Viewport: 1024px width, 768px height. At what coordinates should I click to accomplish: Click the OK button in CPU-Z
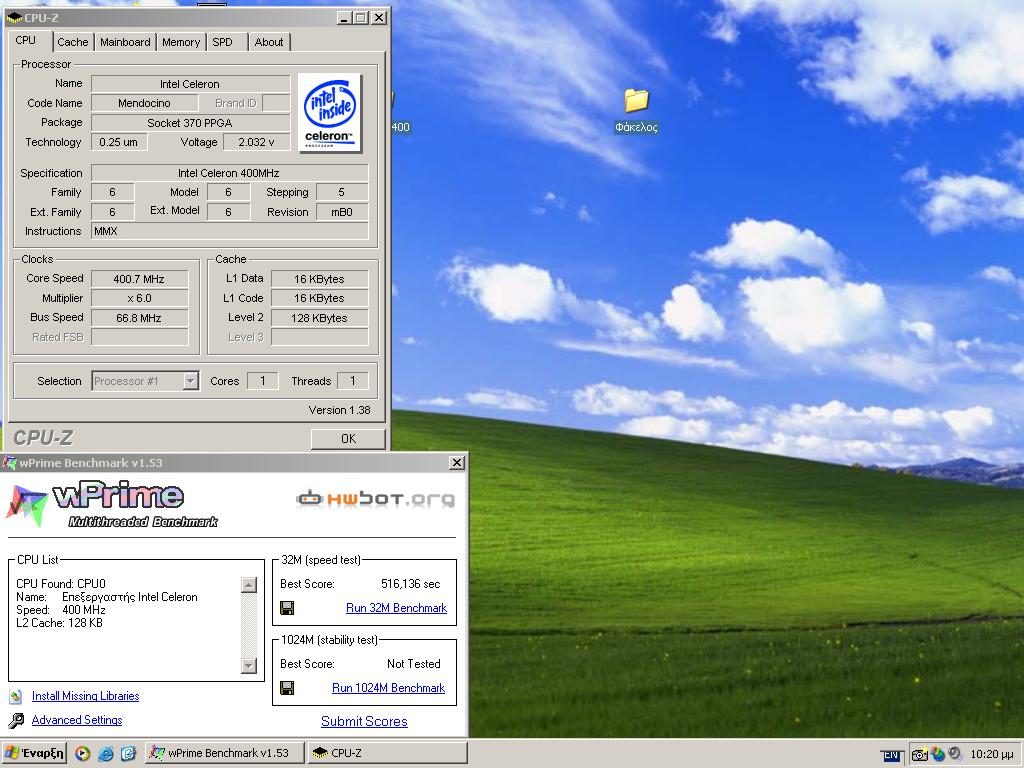click(348, 439)
